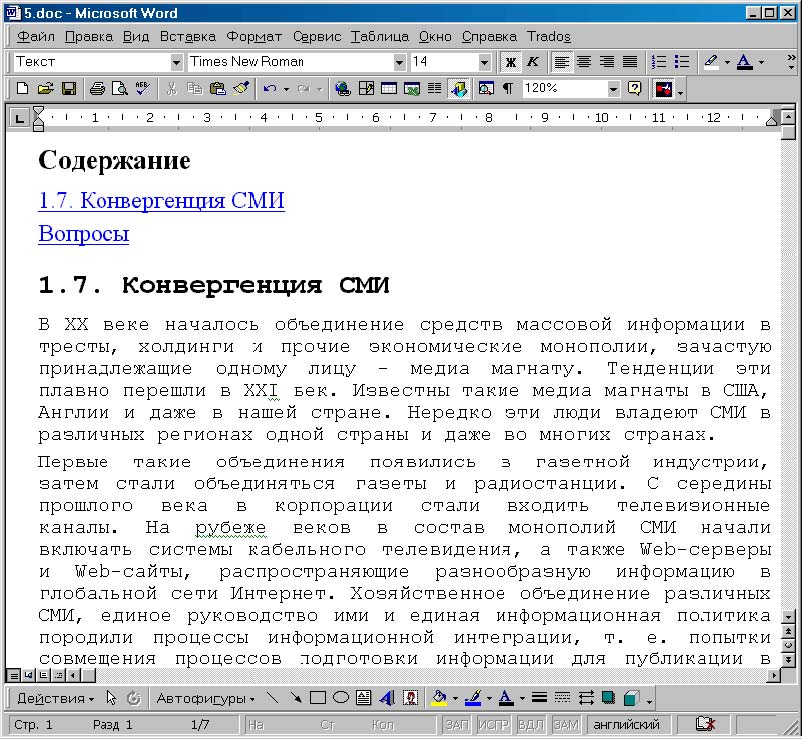The height and width of the screenshot is (739, 802).
Task: Apply the drawing toolbar font color
Action: (506, 698)
